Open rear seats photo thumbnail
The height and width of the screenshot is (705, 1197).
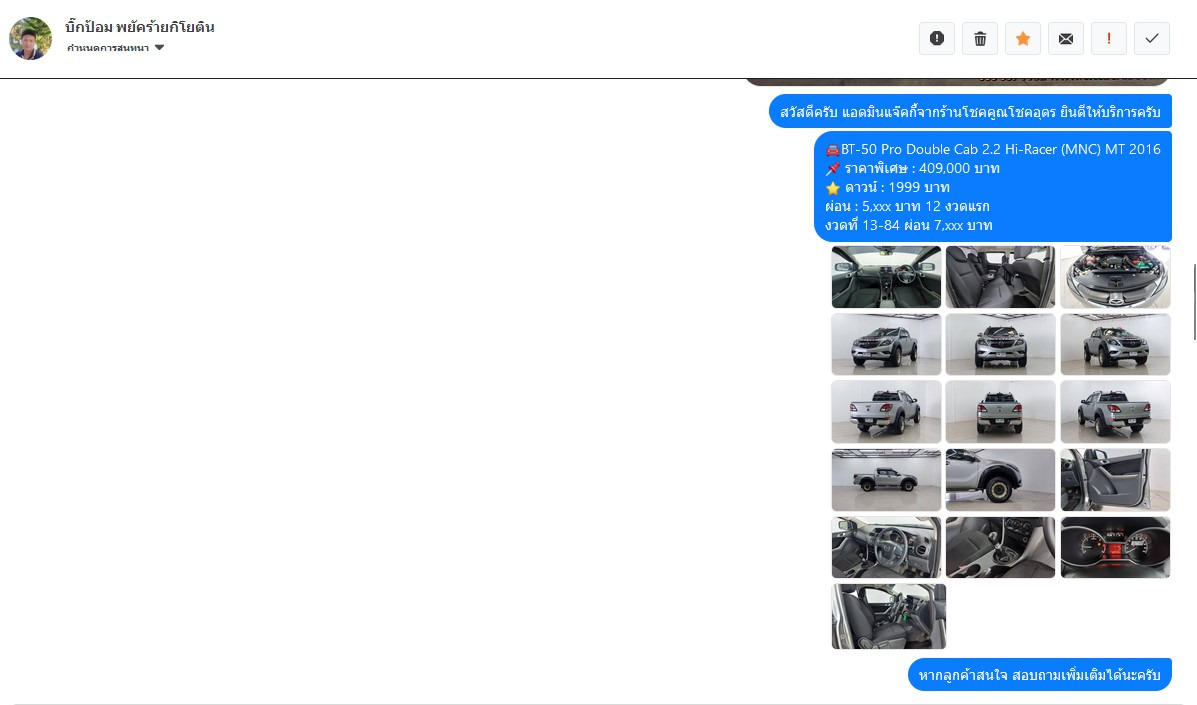(x=1000, y=277)
